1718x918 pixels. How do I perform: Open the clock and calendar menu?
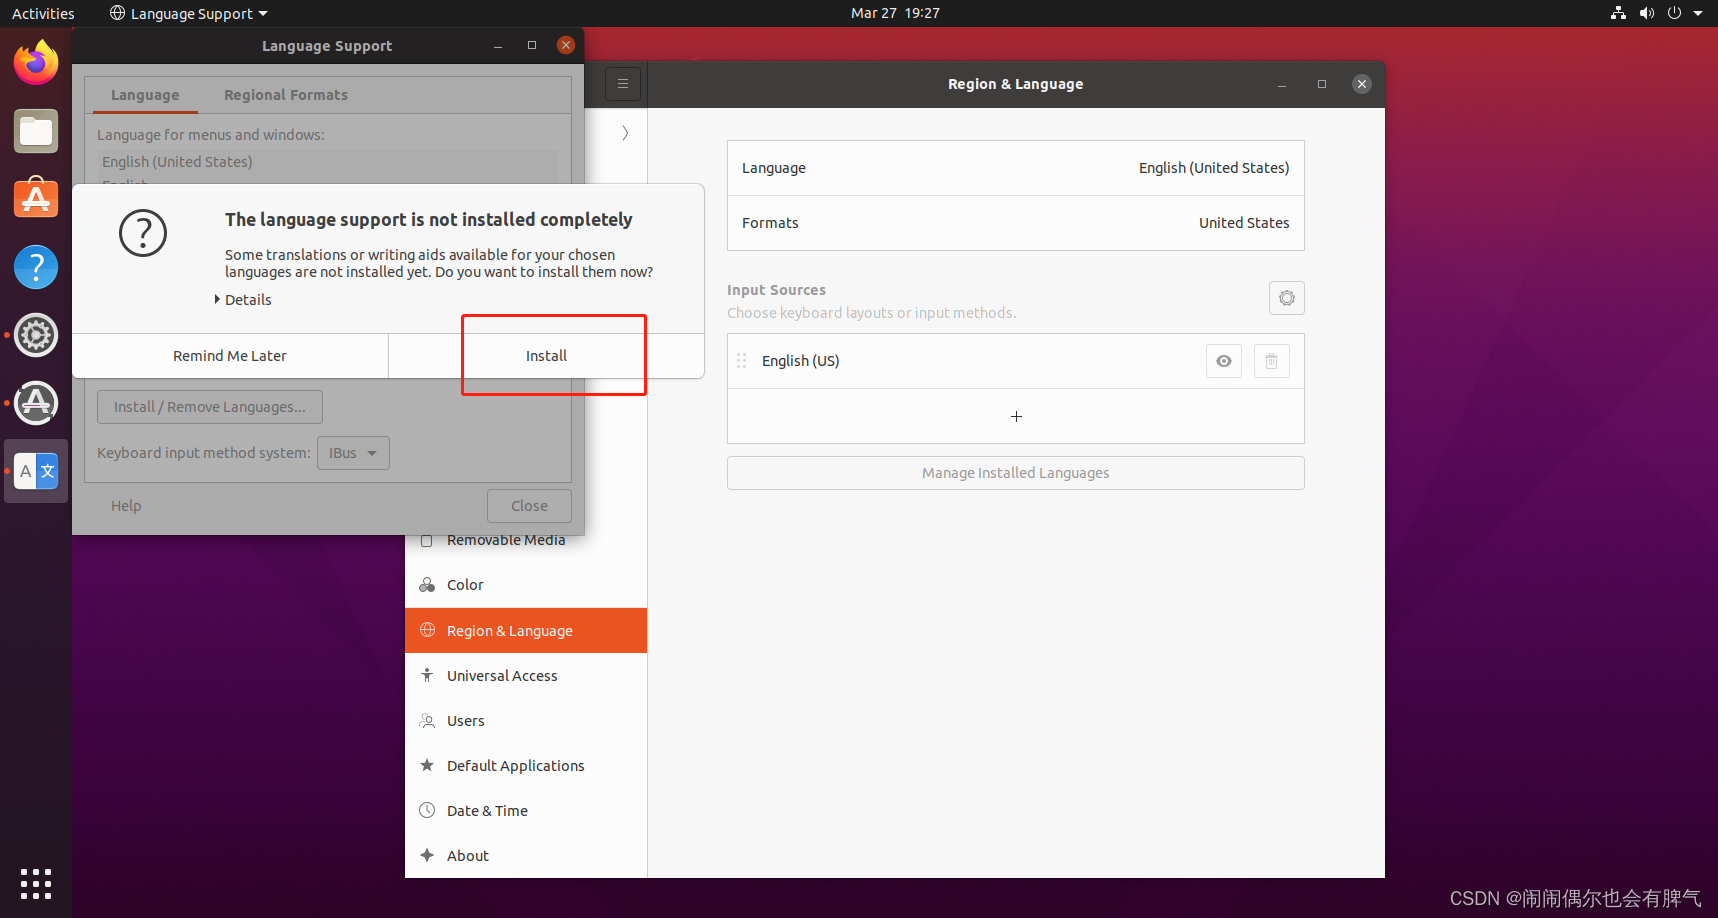[895, 13]
